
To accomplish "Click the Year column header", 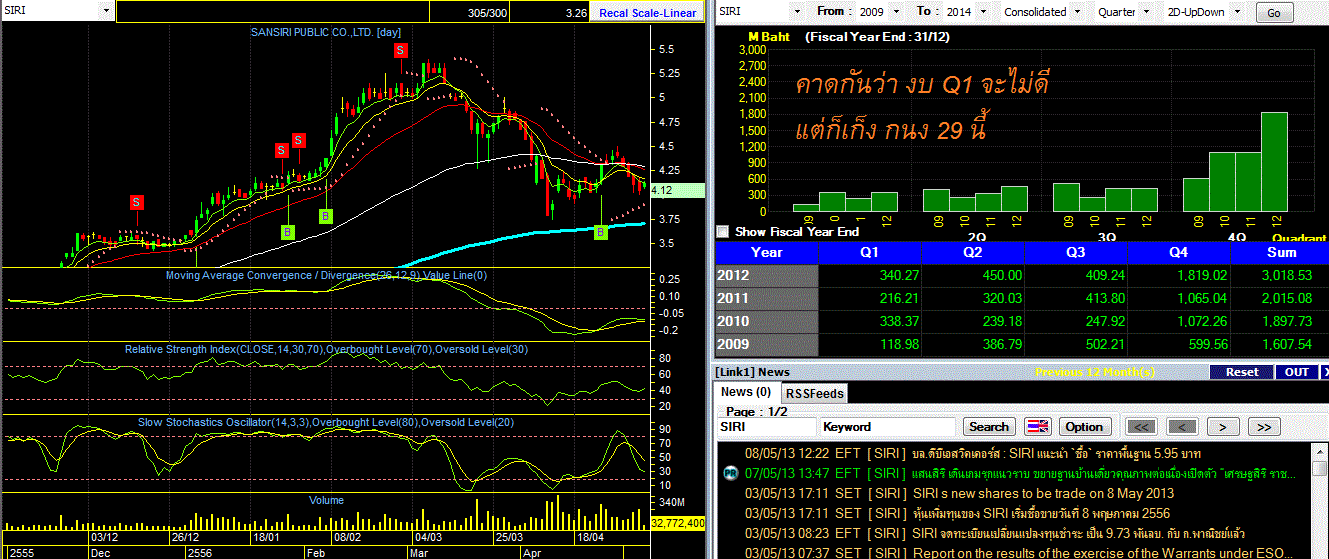I will [x=767, y=252].
